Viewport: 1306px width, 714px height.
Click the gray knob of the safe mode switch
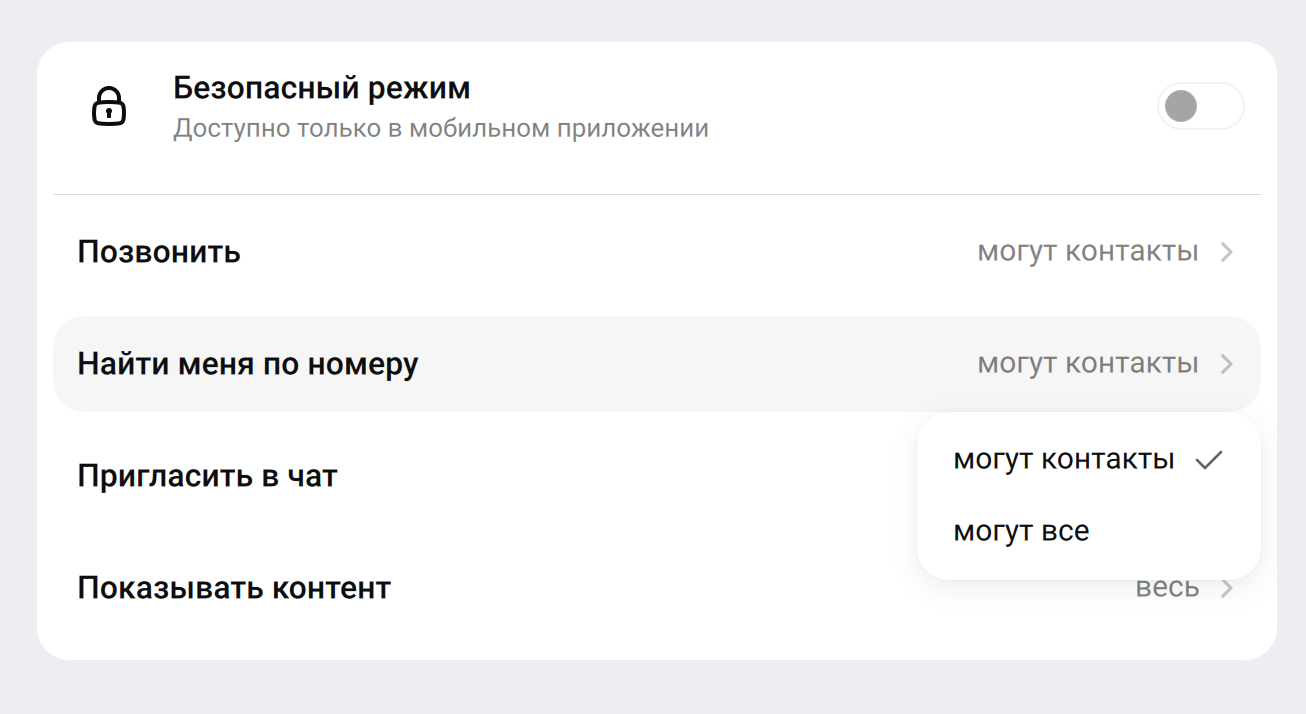[1182, 106]
